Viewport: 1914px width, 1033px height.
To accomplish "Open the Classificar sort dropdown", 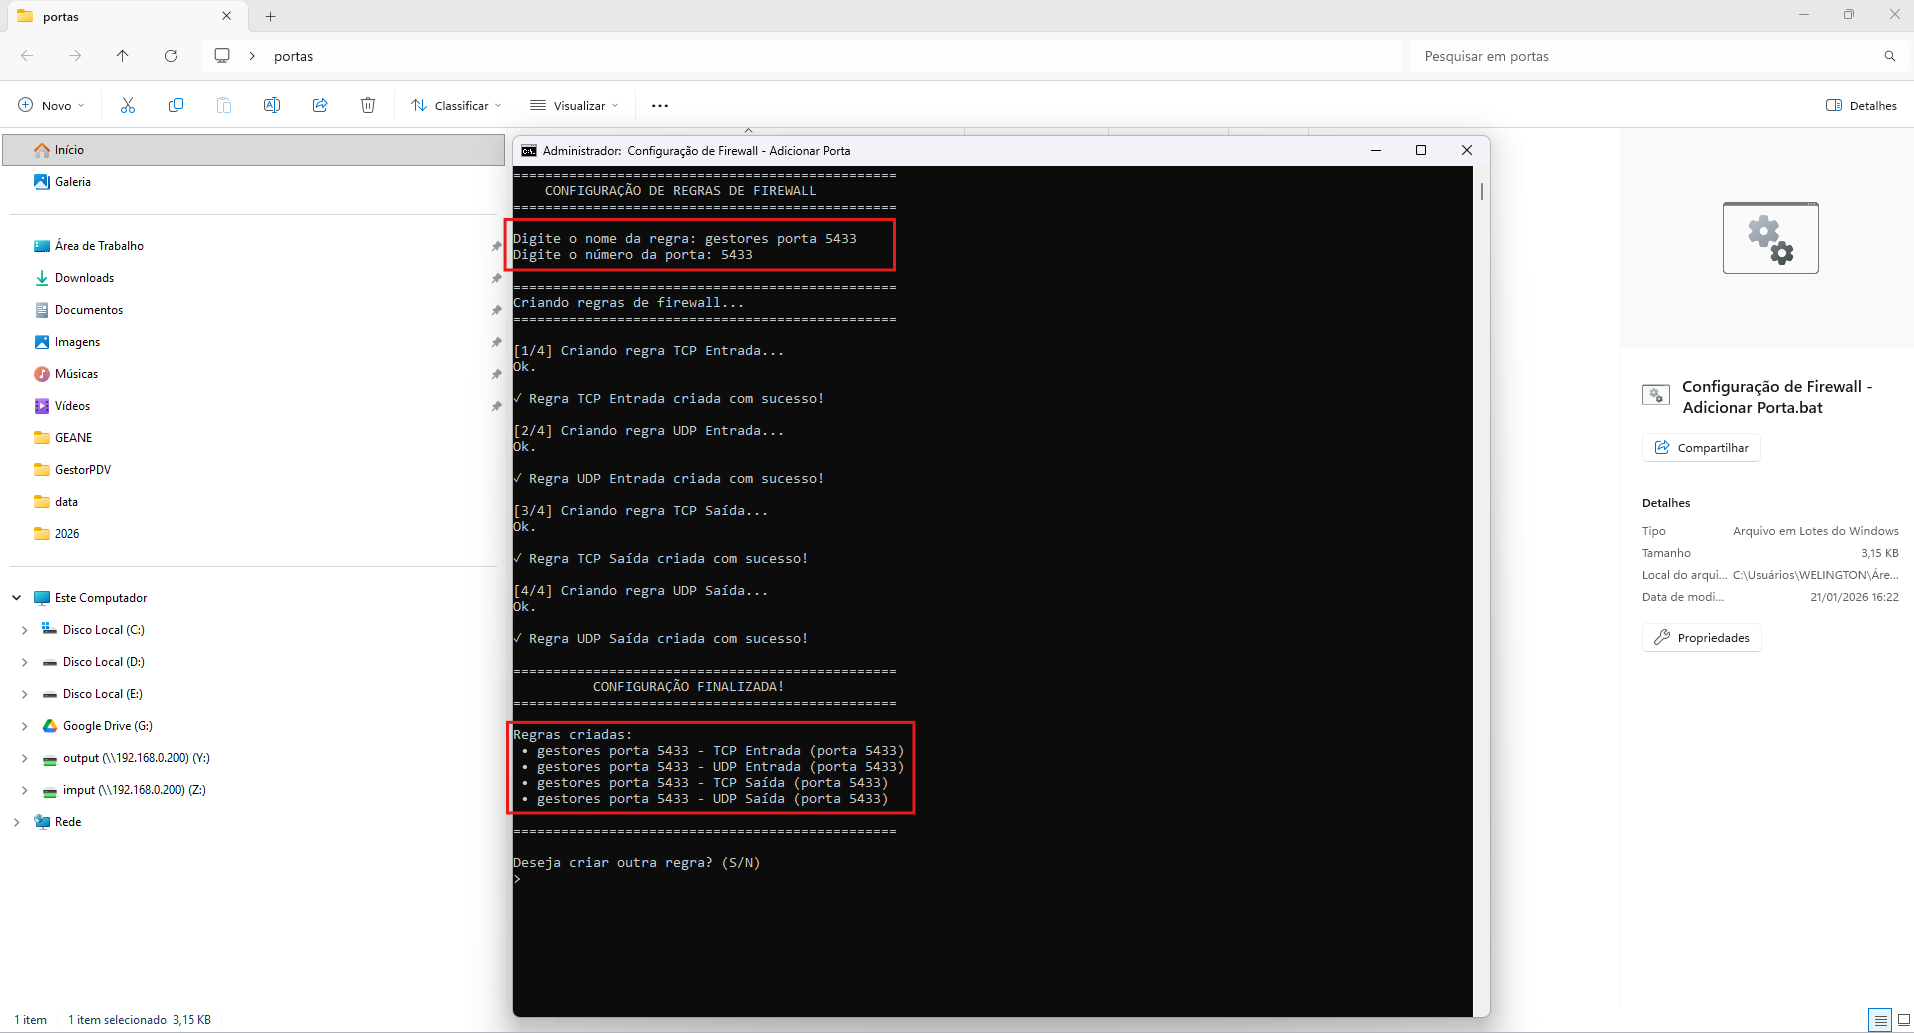I will point(456,105).
